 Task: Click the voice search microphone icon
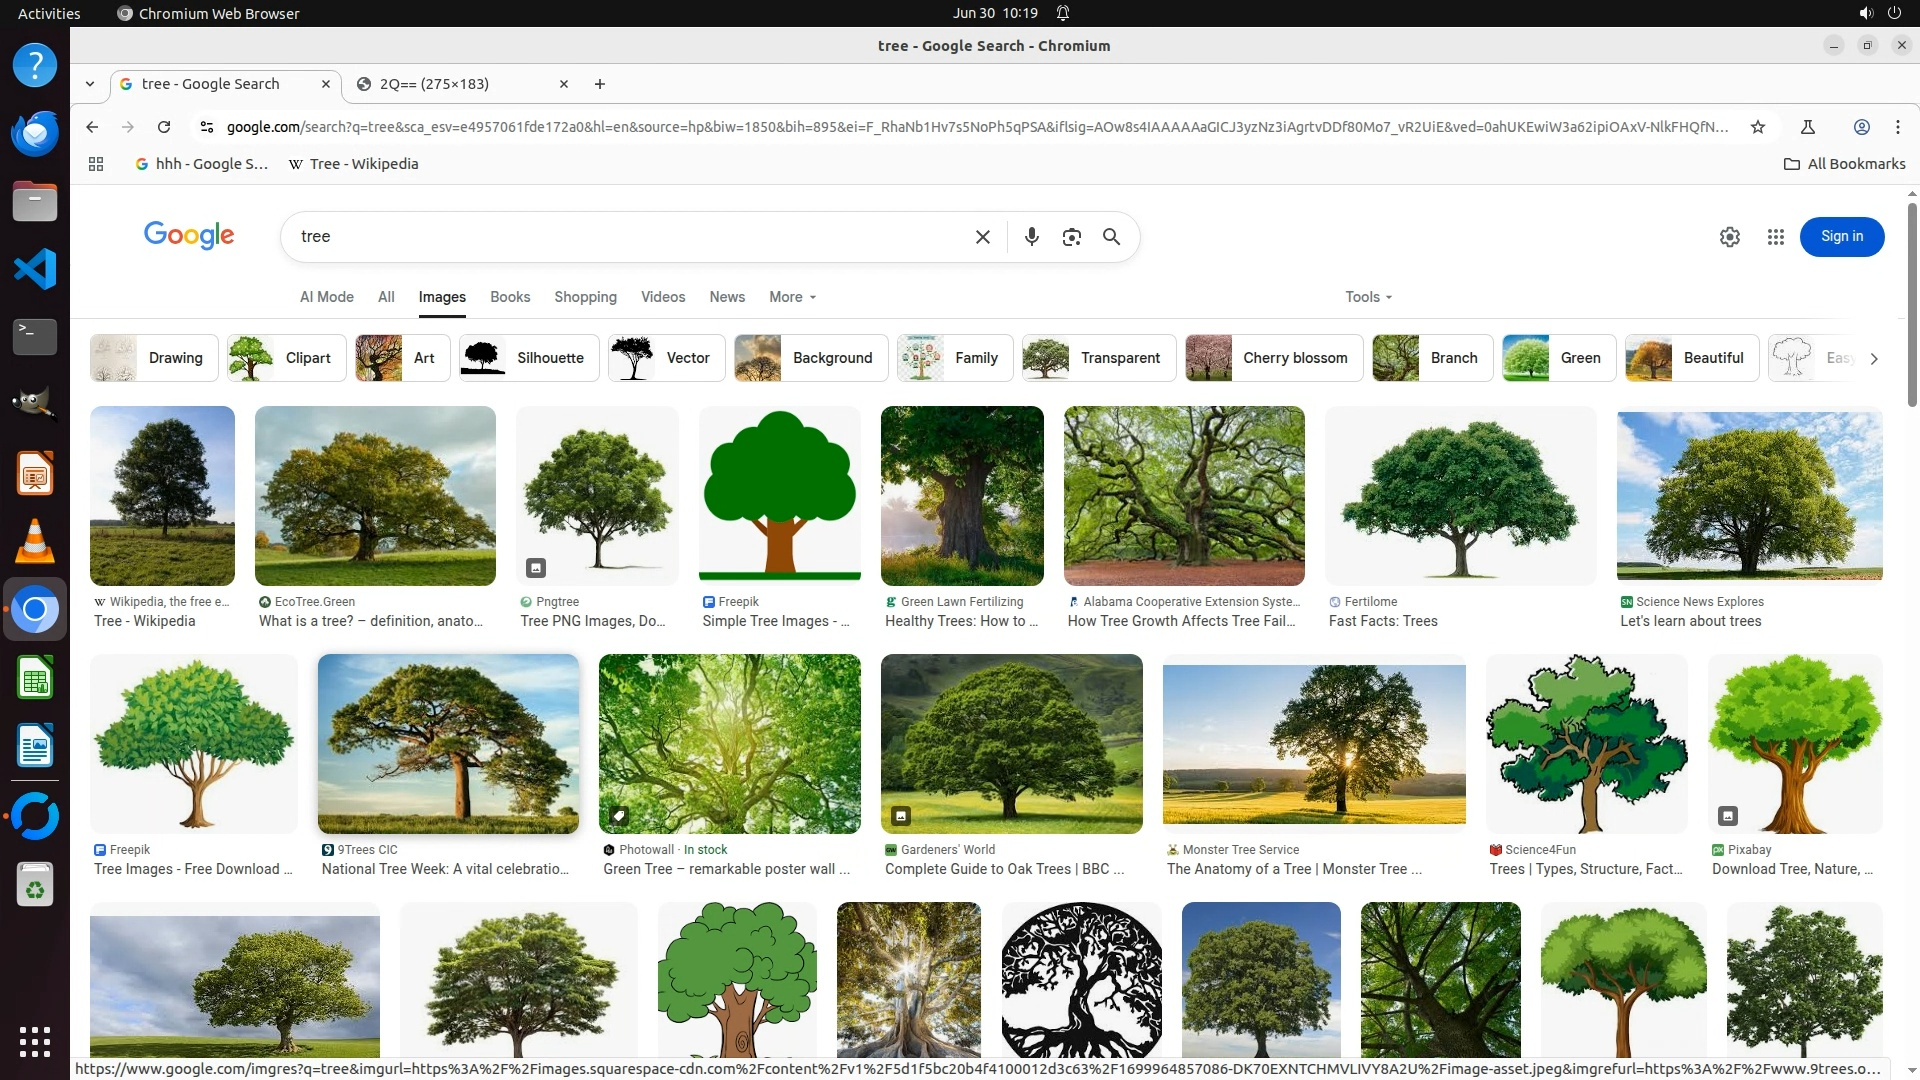point(1031,237)
